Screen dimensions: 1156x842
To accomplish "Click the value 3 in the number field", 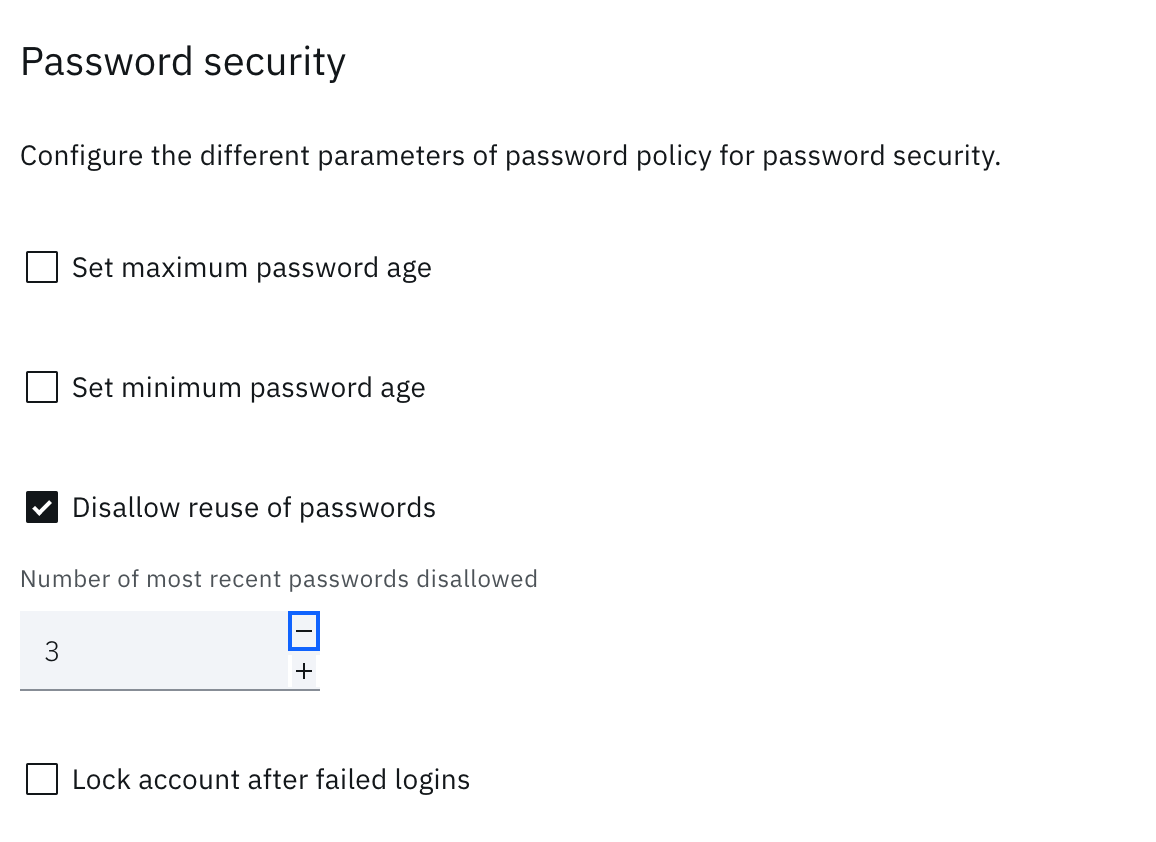I will 52,652.
